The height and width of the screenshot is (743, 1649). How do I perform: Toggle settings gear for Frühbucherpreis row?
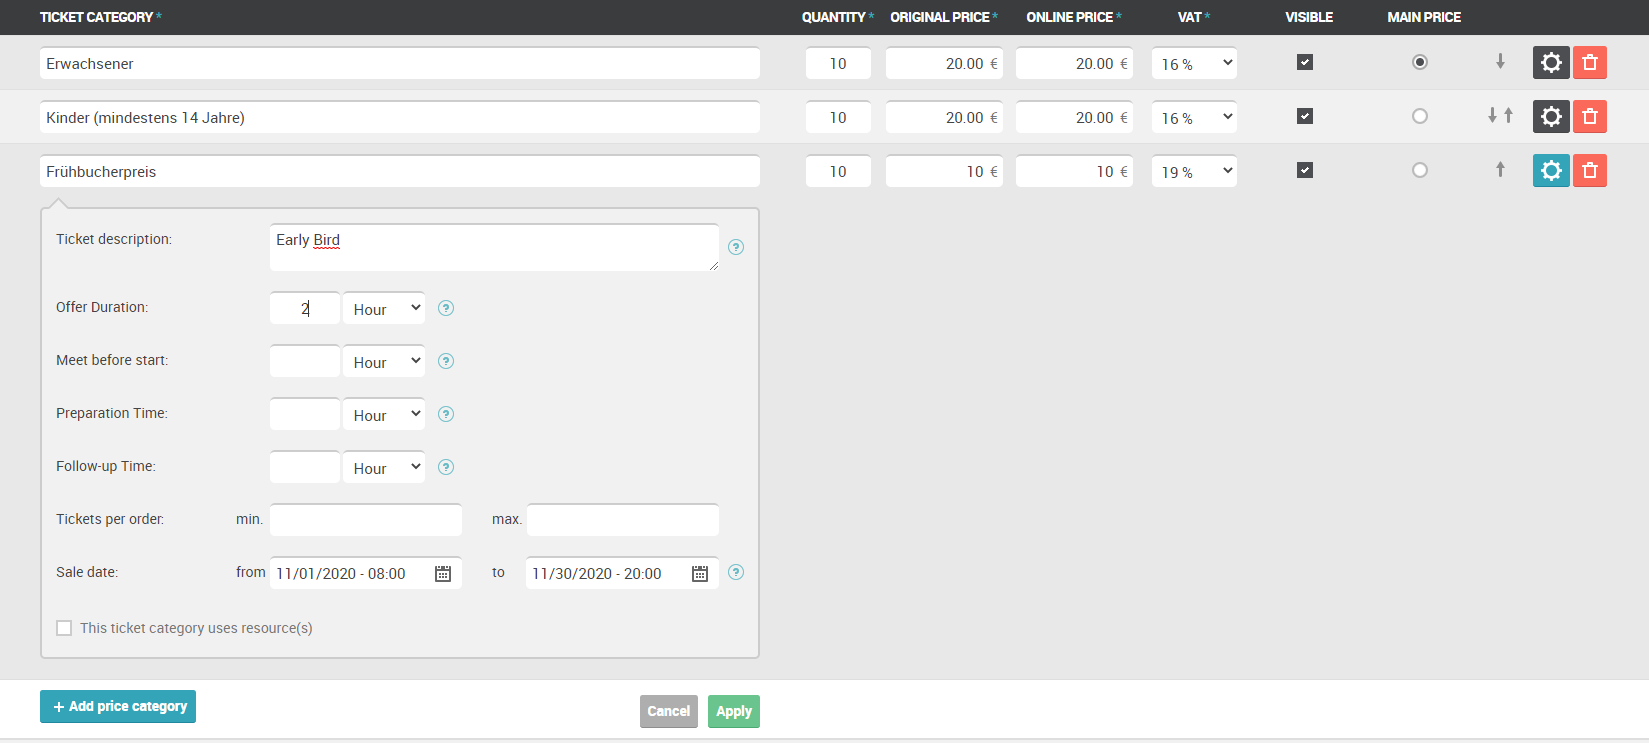click(1551, 171)
